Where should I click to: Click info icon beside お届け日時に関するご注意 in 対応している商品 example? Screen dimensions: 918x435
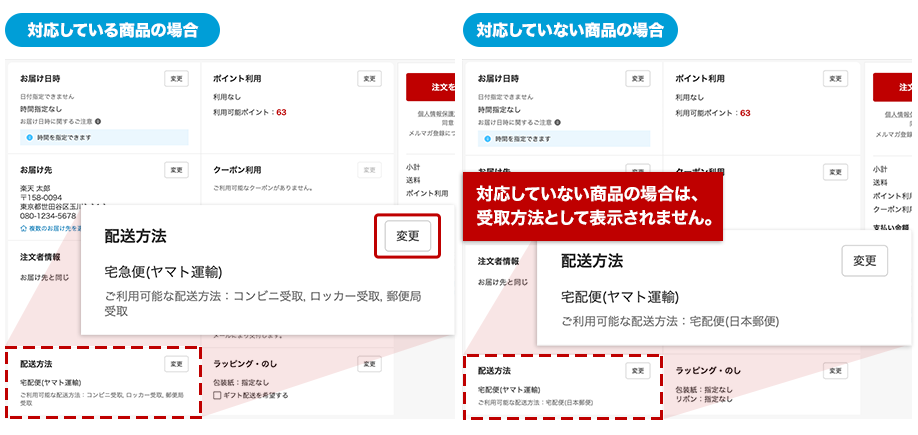pyautogui.click(x=98, y=122)
